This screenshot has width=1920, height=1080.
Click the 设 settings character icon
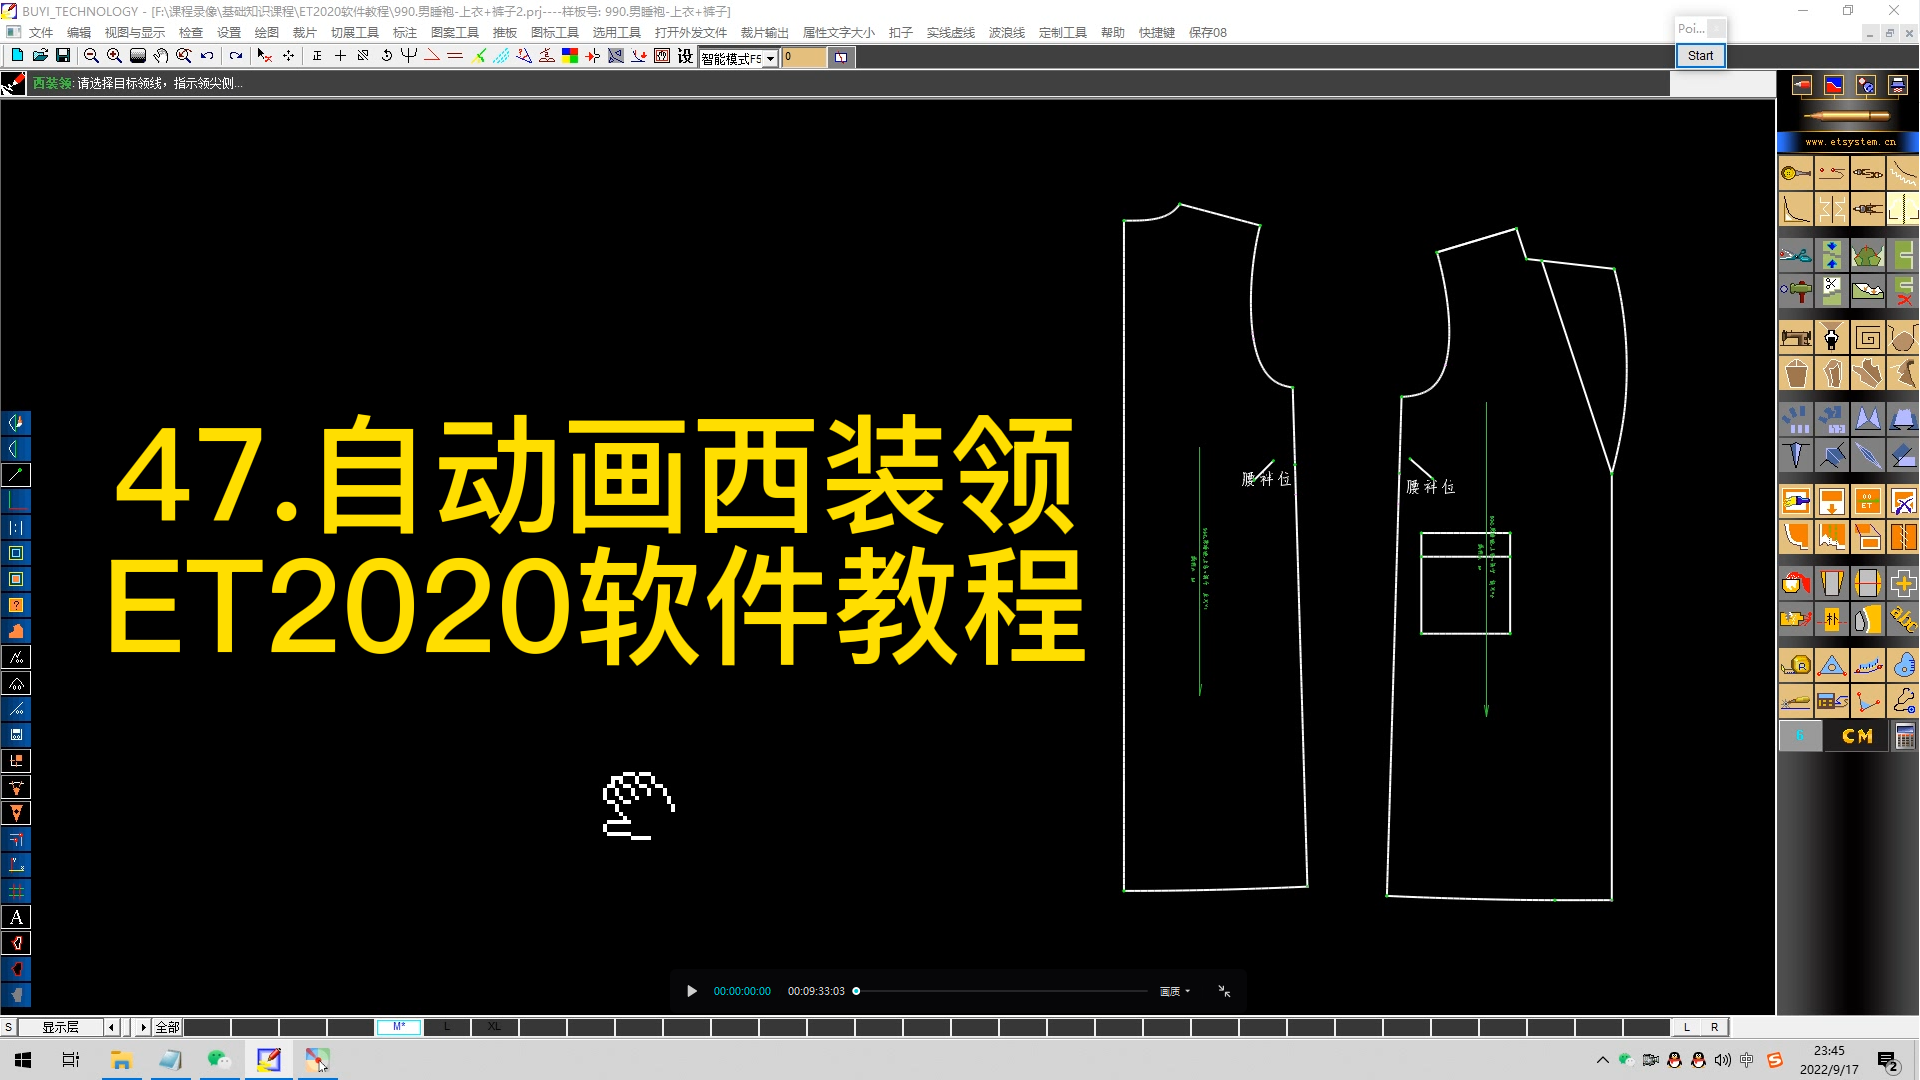pyautogui.click(x=685, y=56)
